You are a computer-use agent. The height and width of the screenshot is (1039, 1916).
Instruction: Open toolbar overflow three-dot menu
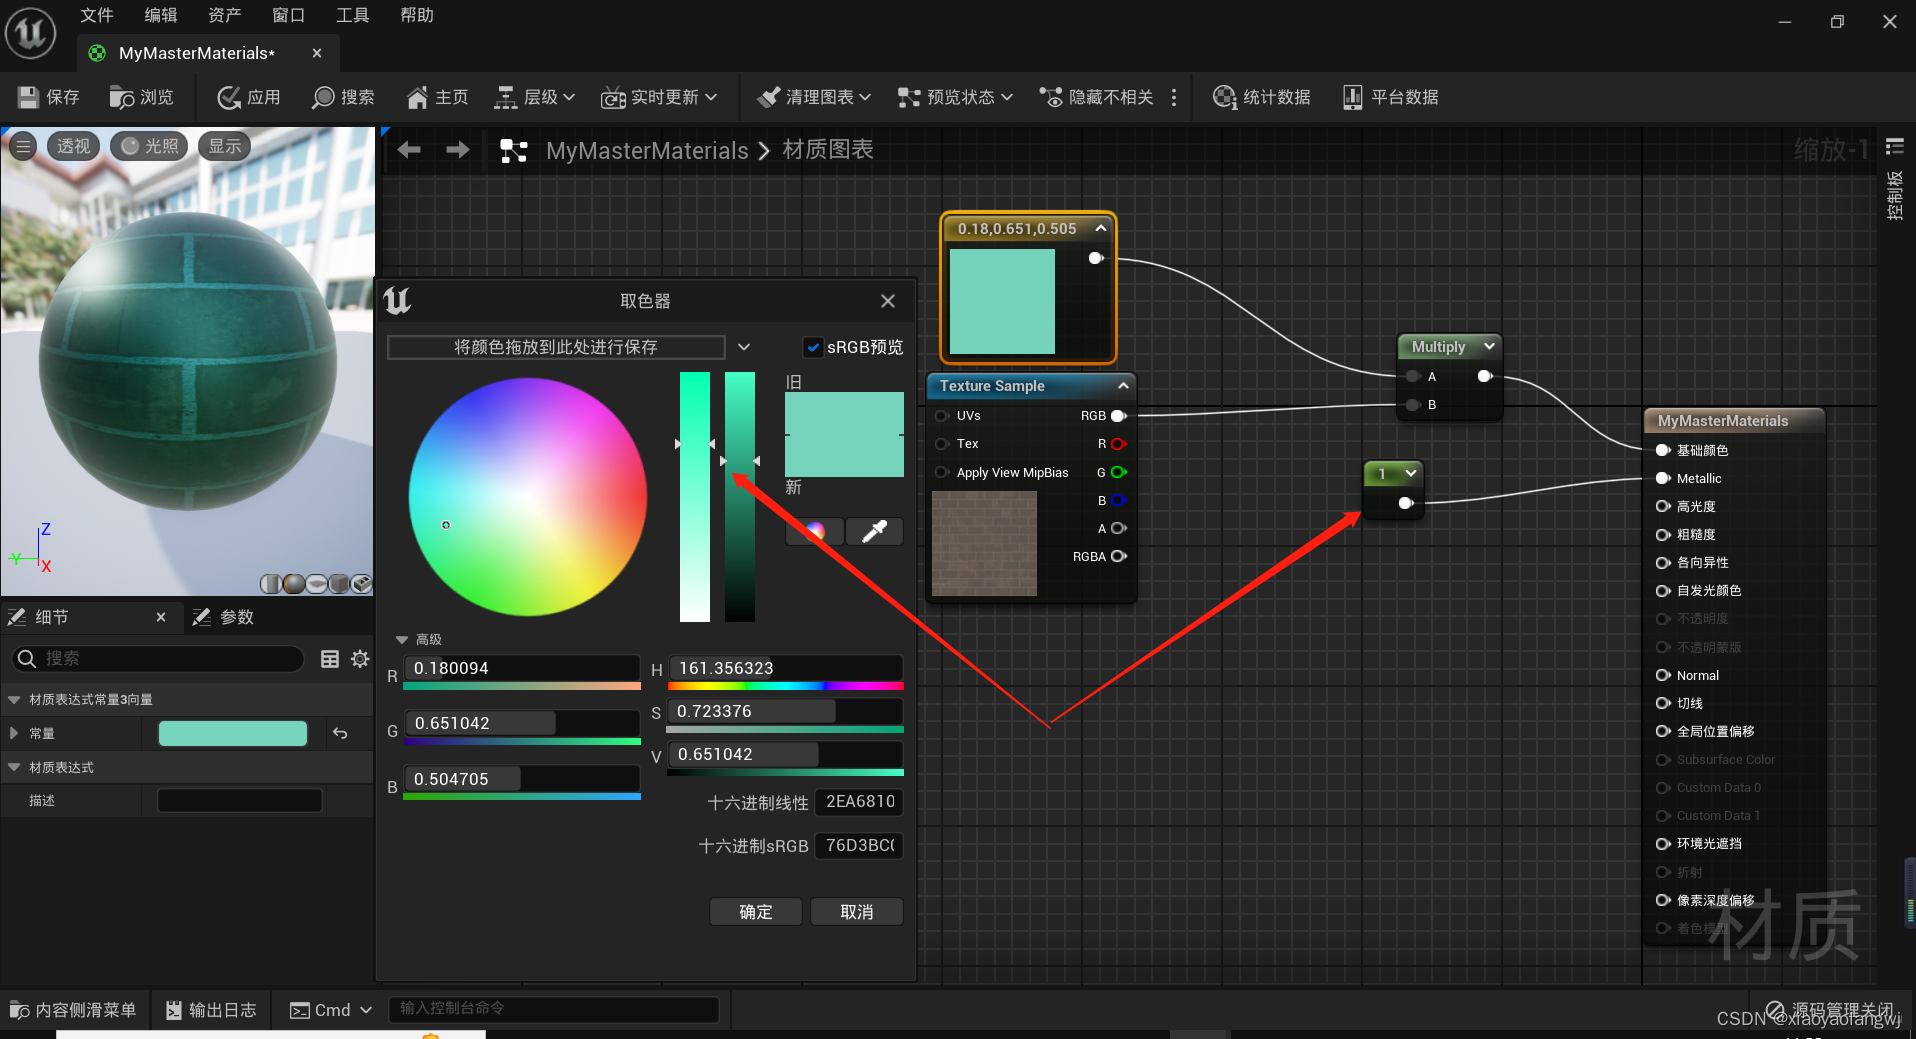tap(1174, 97)
